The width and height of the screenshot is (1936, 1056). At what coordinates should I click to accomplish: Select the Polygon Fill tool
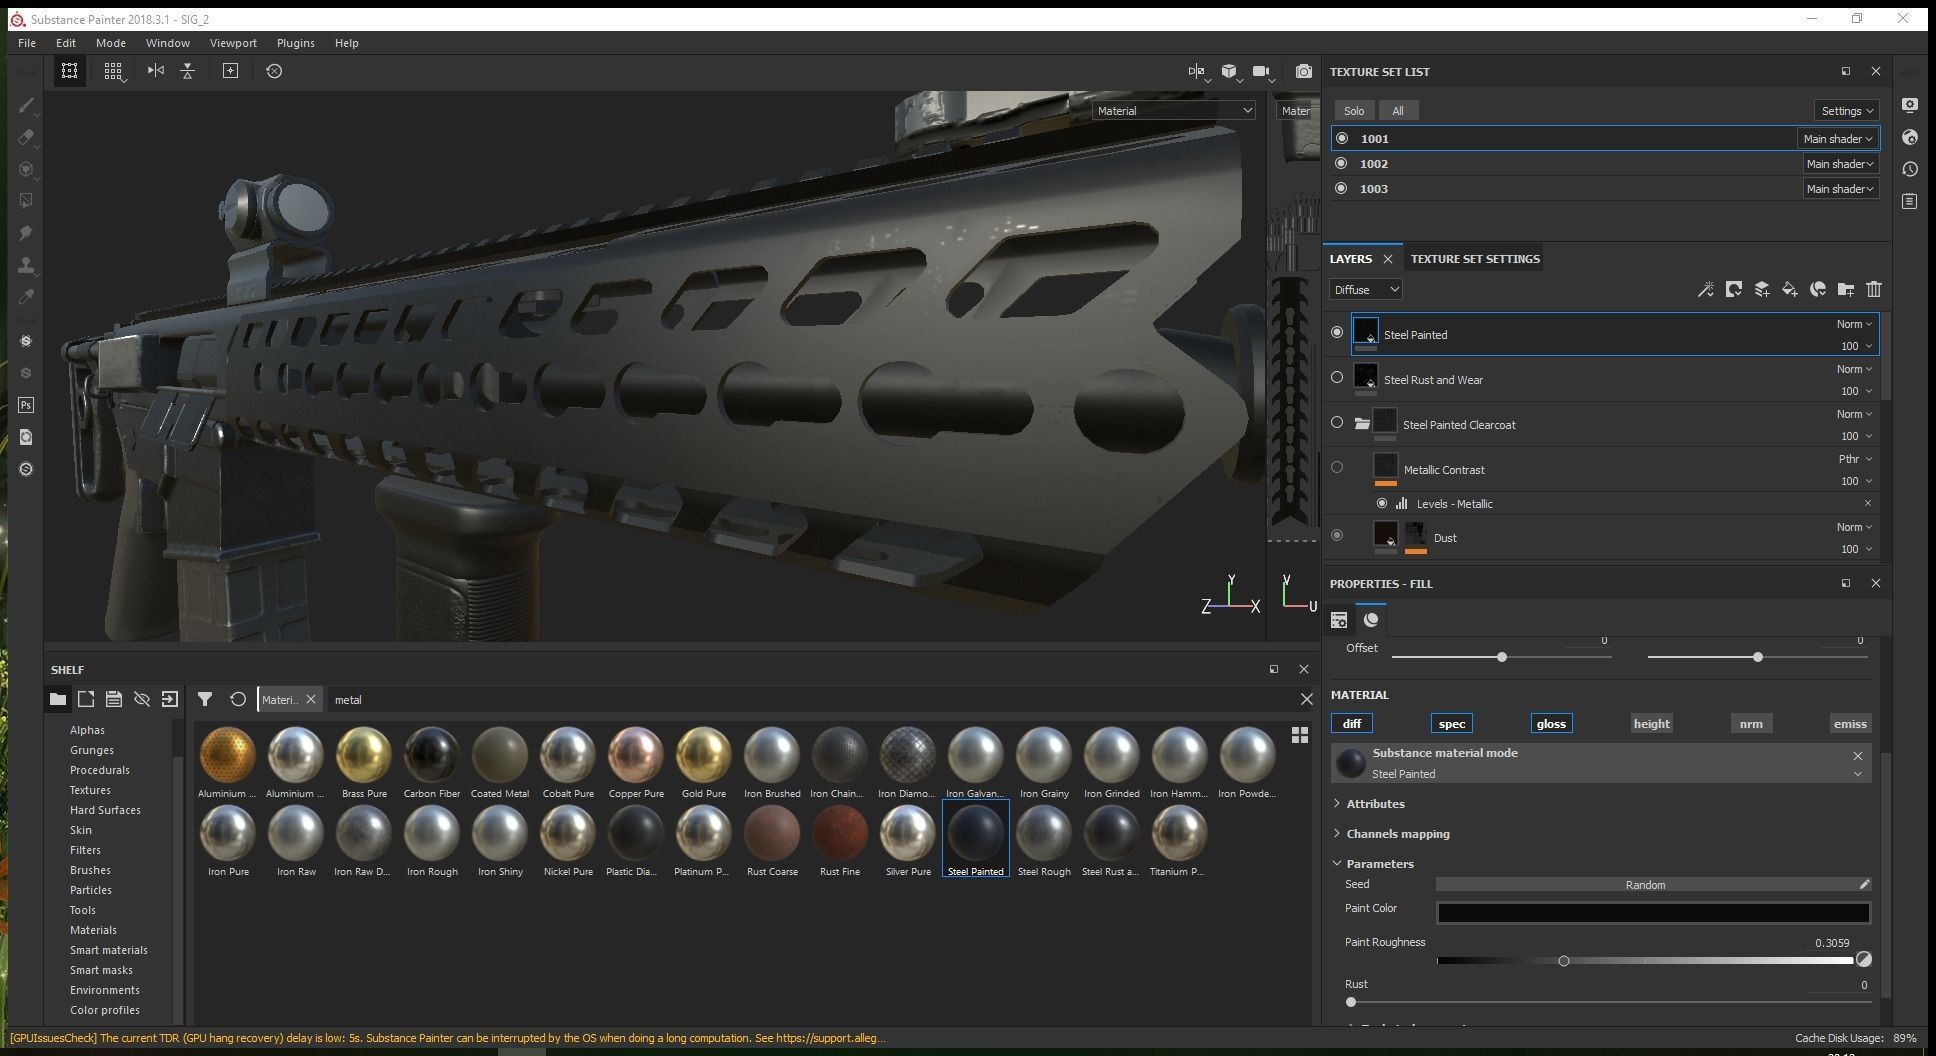[x=27, y=201]
